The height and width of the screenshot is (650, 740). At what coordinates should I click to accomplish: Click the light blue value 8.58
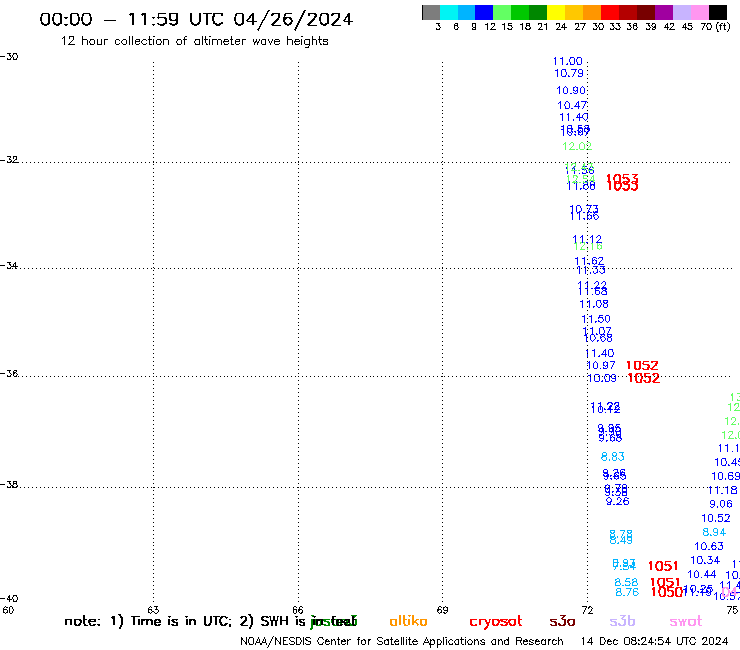(x=626, y=582)
